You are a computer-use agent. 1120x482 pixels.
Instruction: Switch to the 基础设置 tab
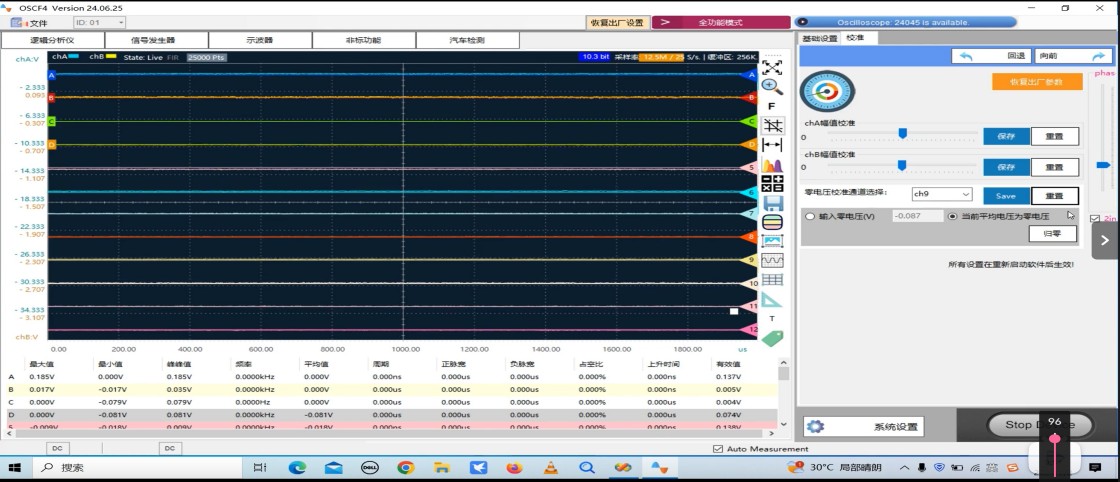pyautogui.click(x=819, y=39)
